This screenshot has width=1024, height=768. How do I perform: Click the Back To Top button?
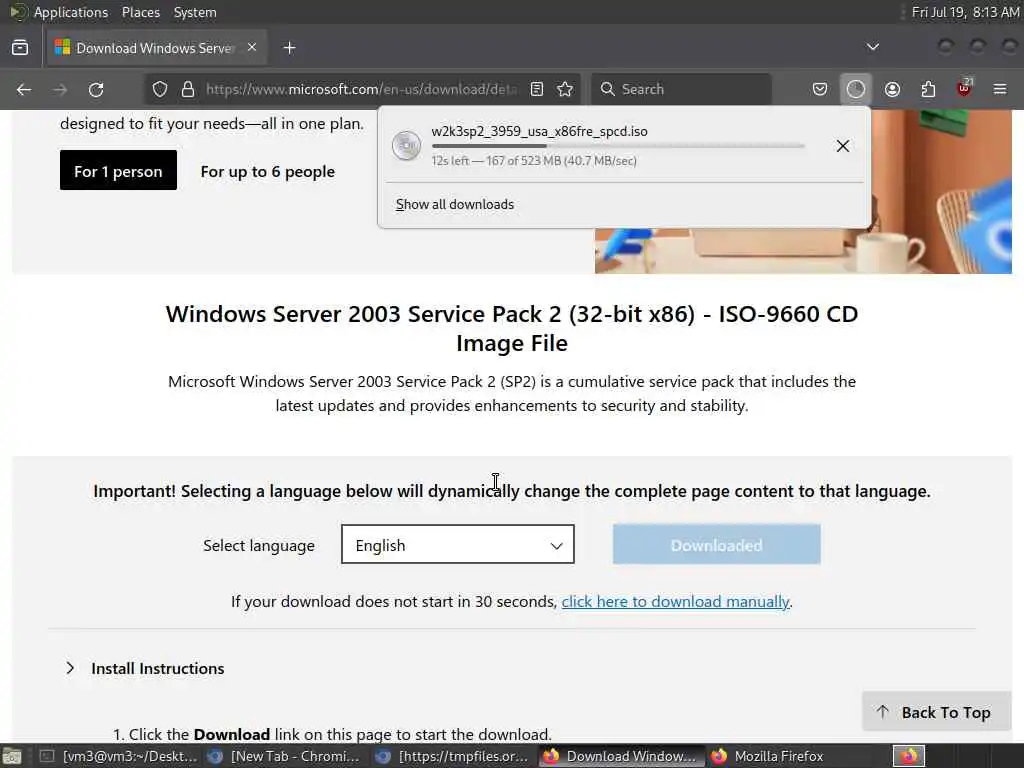click(x=936, y=712)
